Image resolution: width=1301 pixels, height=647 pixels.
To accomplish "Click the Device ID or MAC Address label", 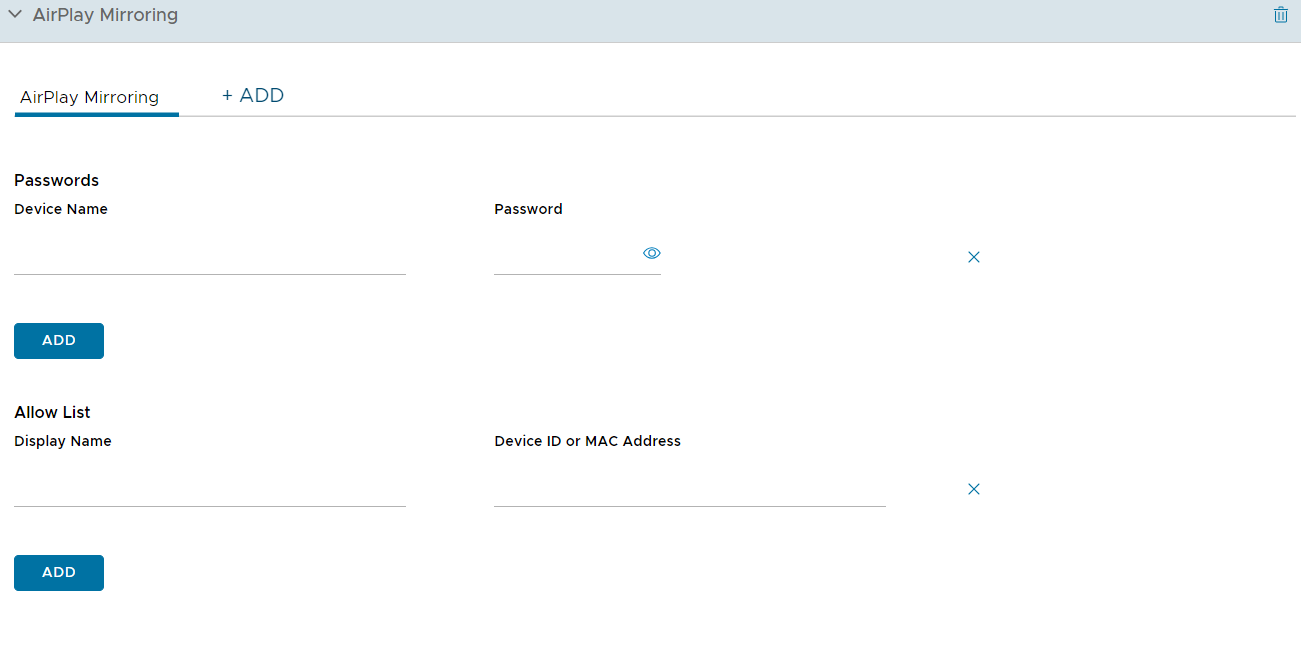I will pyautogui.click(x=588, y=442).
